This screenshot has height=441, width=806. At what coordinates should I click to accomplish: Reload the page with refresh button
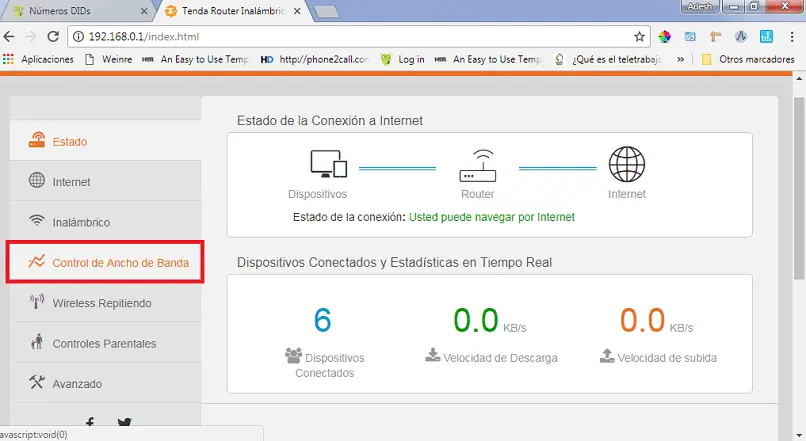tap(53, 36)
